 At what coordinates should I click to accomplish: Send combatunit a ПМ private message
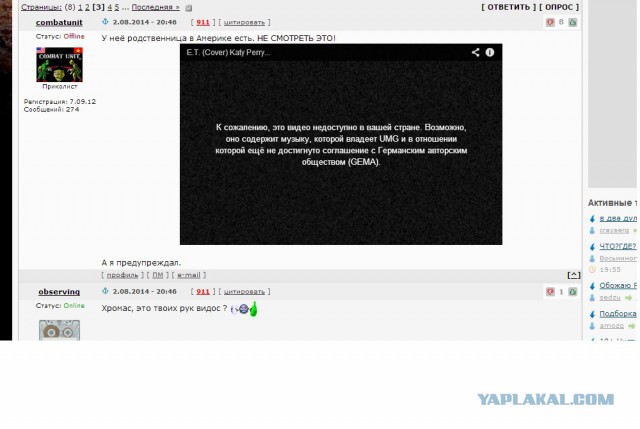point(158,275)
